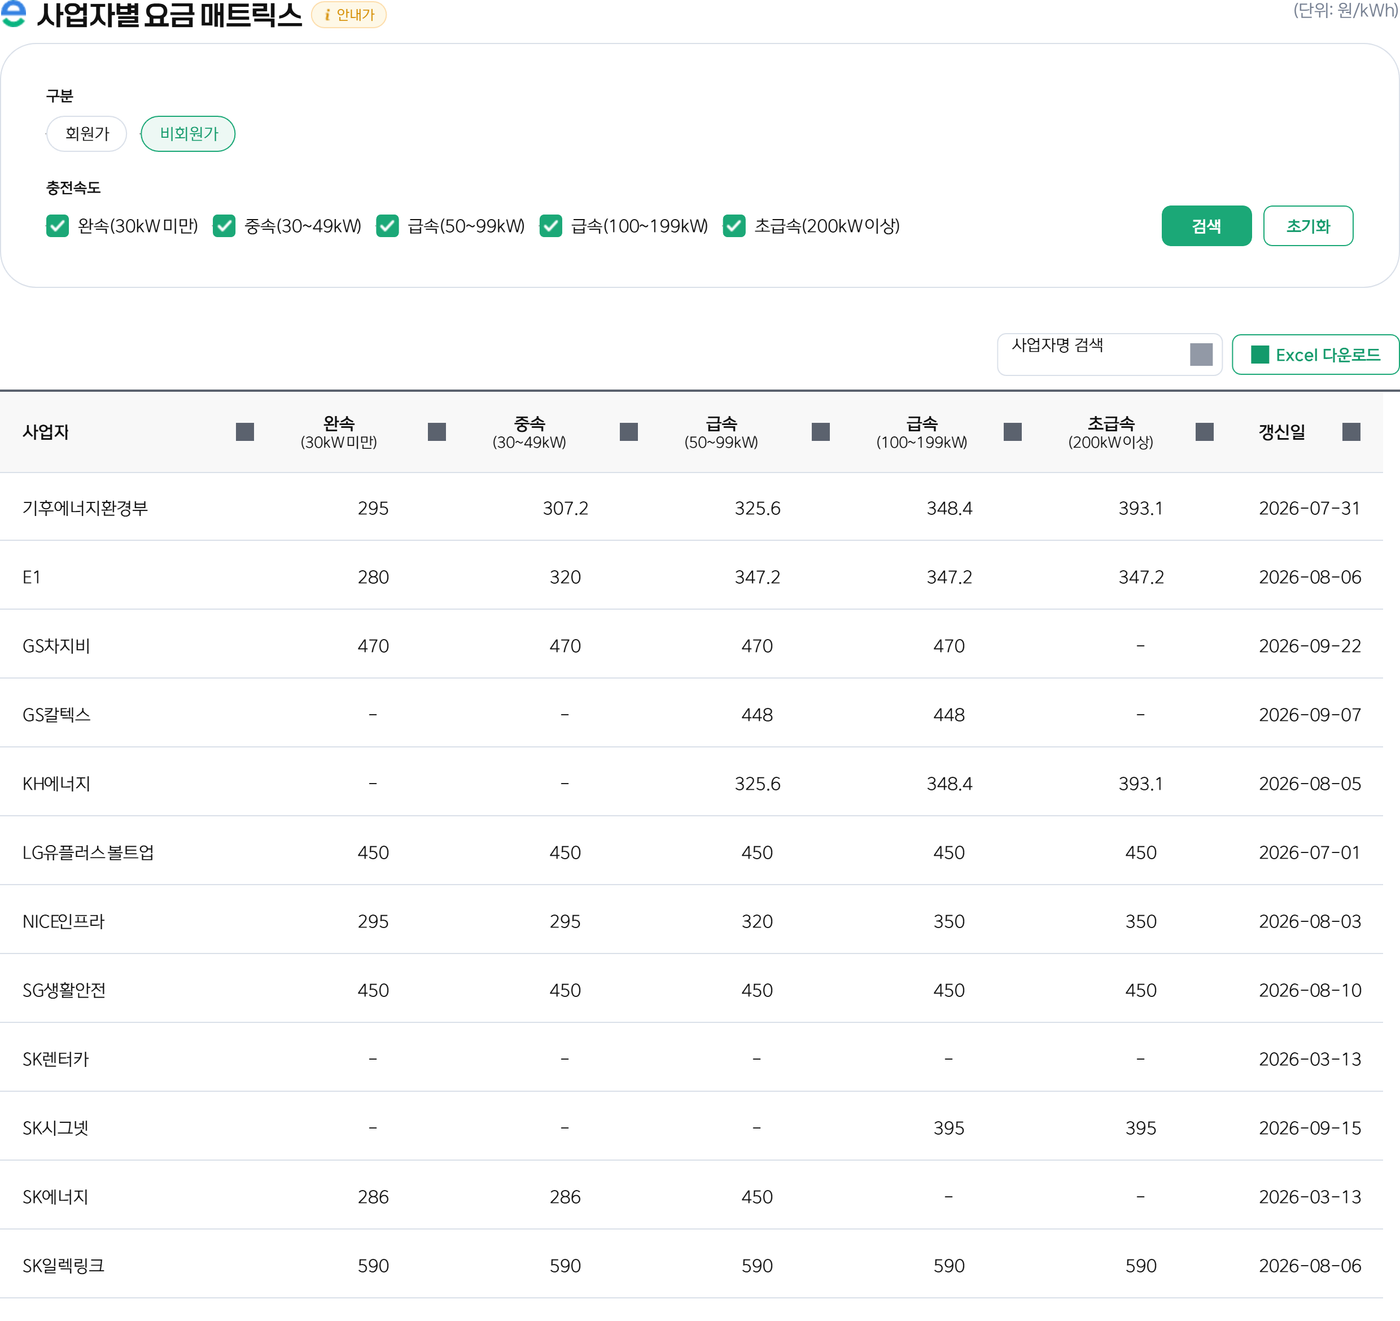
Task: Click the logo icon beside page title
Action: pyautogui.click(x=13, y=14)
